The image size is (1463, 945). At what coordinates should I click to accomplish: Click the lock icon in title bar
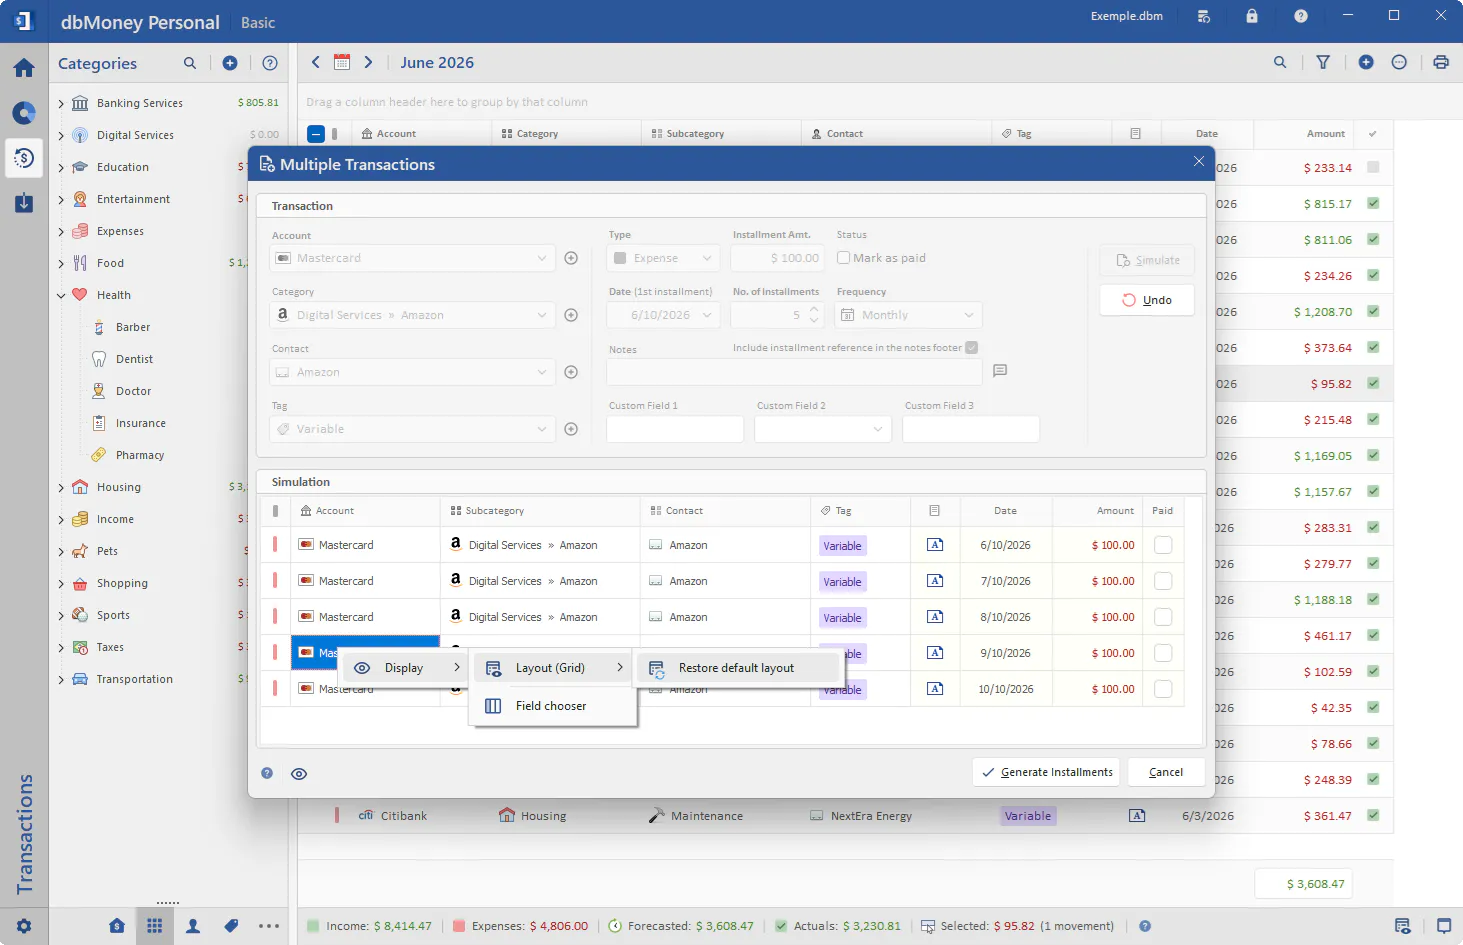[1252, 16]
